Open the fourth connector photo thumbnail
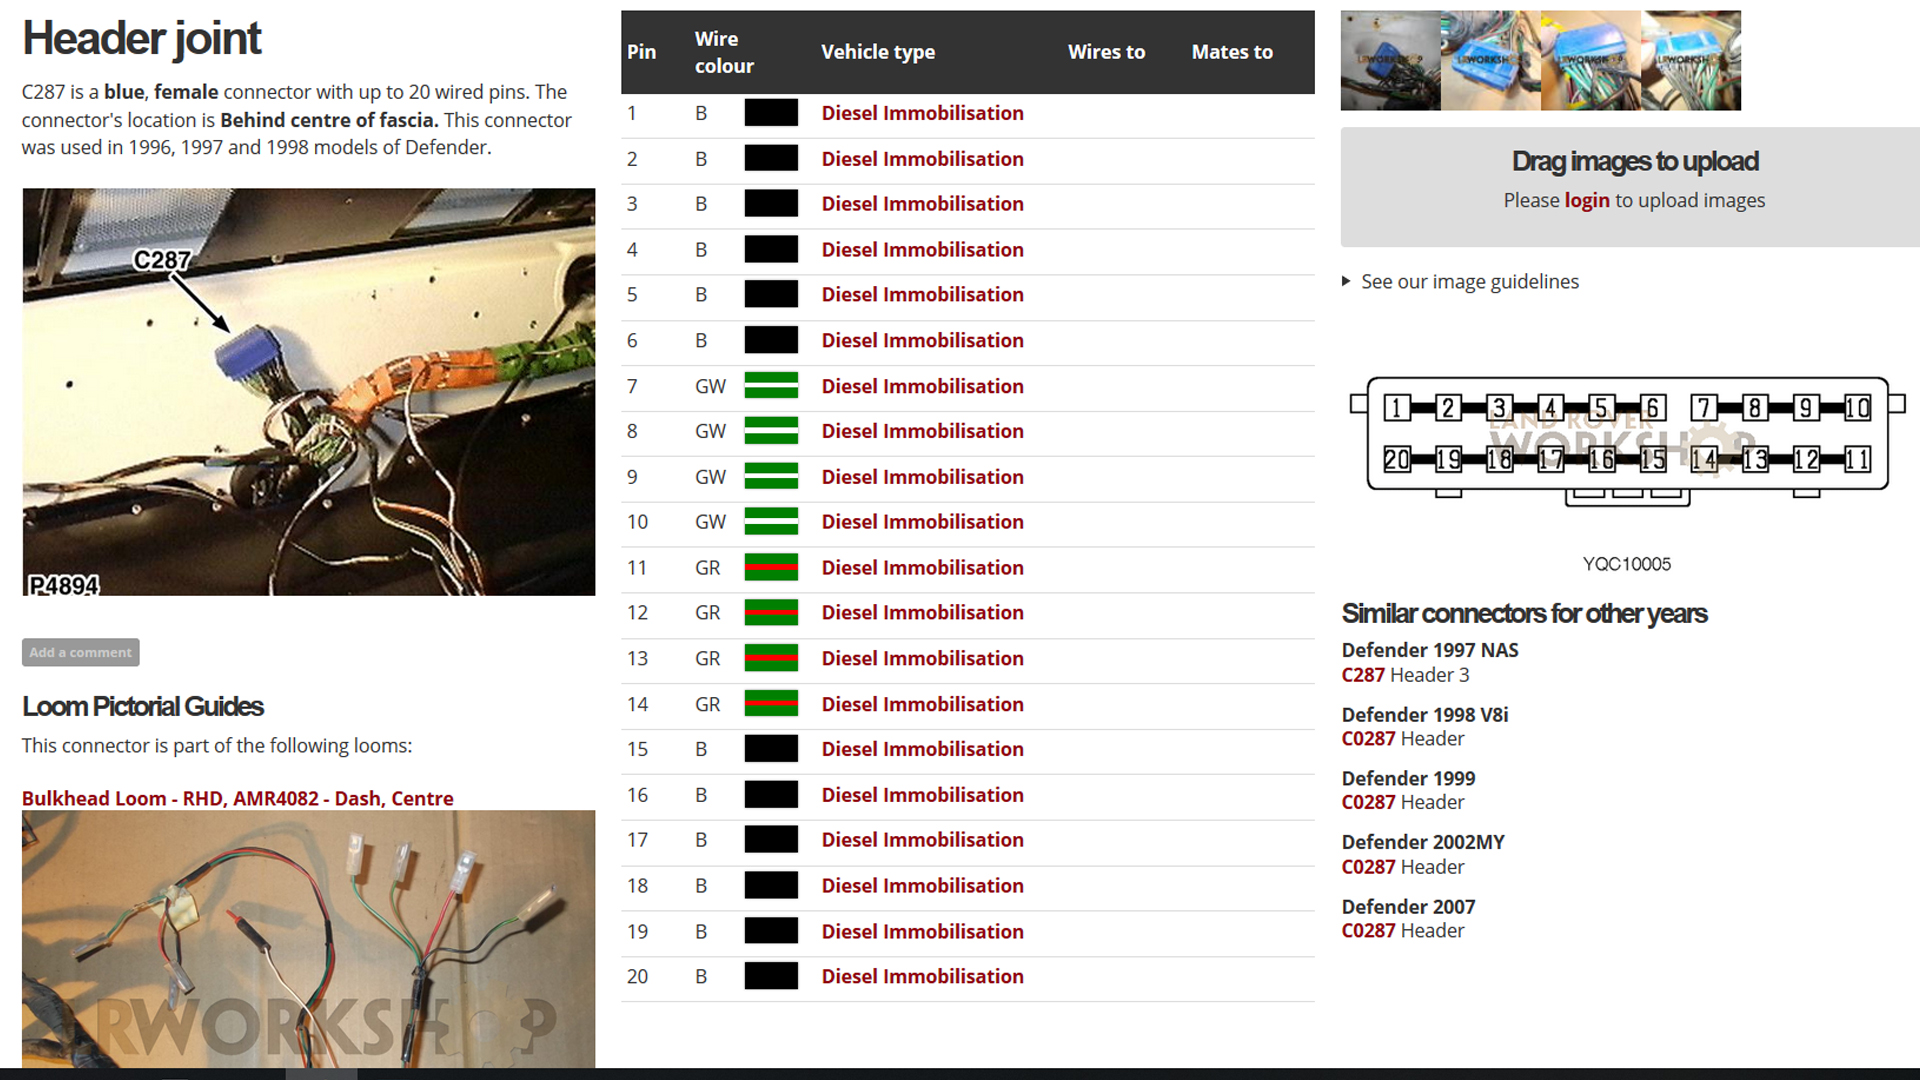Viewport: 1920px width, 1080px height. 1690,60
